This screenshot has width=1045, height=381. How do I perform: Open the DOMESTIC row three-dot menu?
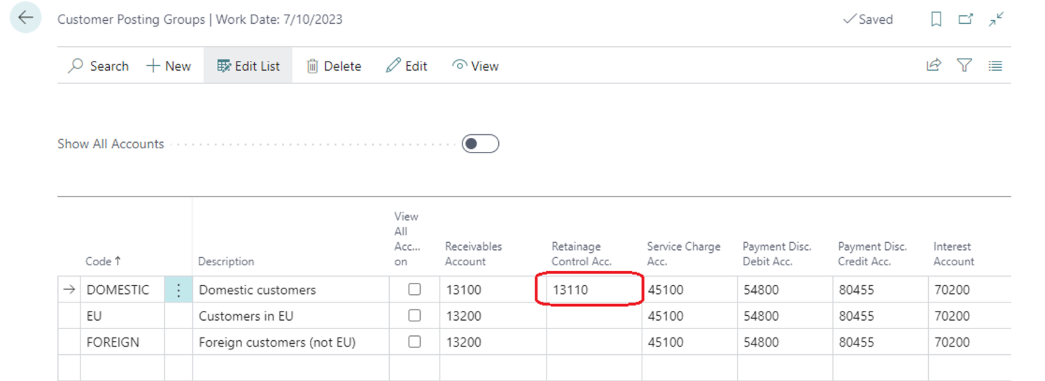[178, 290]
